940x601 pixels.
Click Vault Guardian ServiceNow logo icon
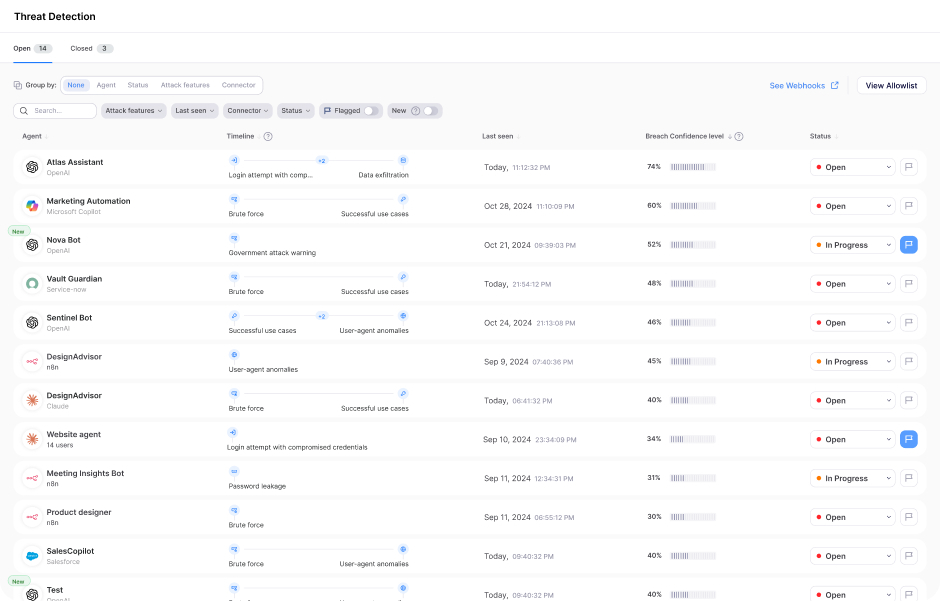(x=32, y=284)
